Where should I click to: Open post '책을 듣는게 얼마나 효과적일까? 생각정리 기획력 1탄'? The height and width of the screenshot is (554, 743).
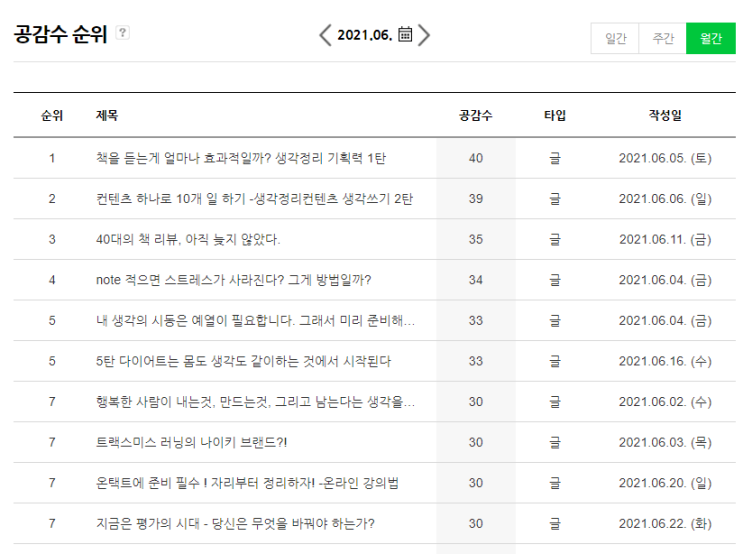(241, 158)
